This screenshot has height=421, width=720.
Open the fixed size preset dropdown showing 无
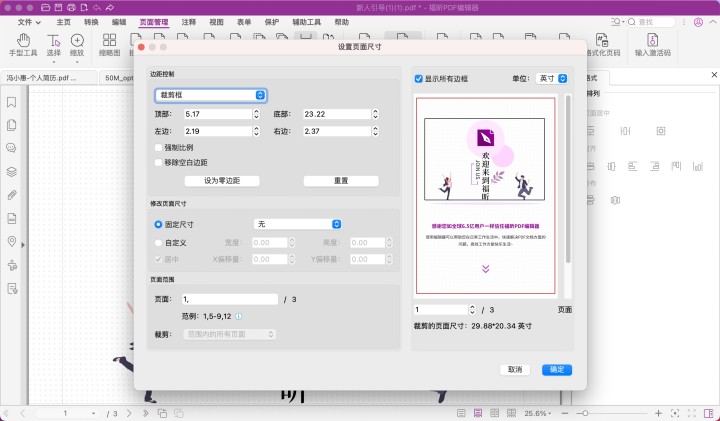pyautogui.click(x=296, y=225)
